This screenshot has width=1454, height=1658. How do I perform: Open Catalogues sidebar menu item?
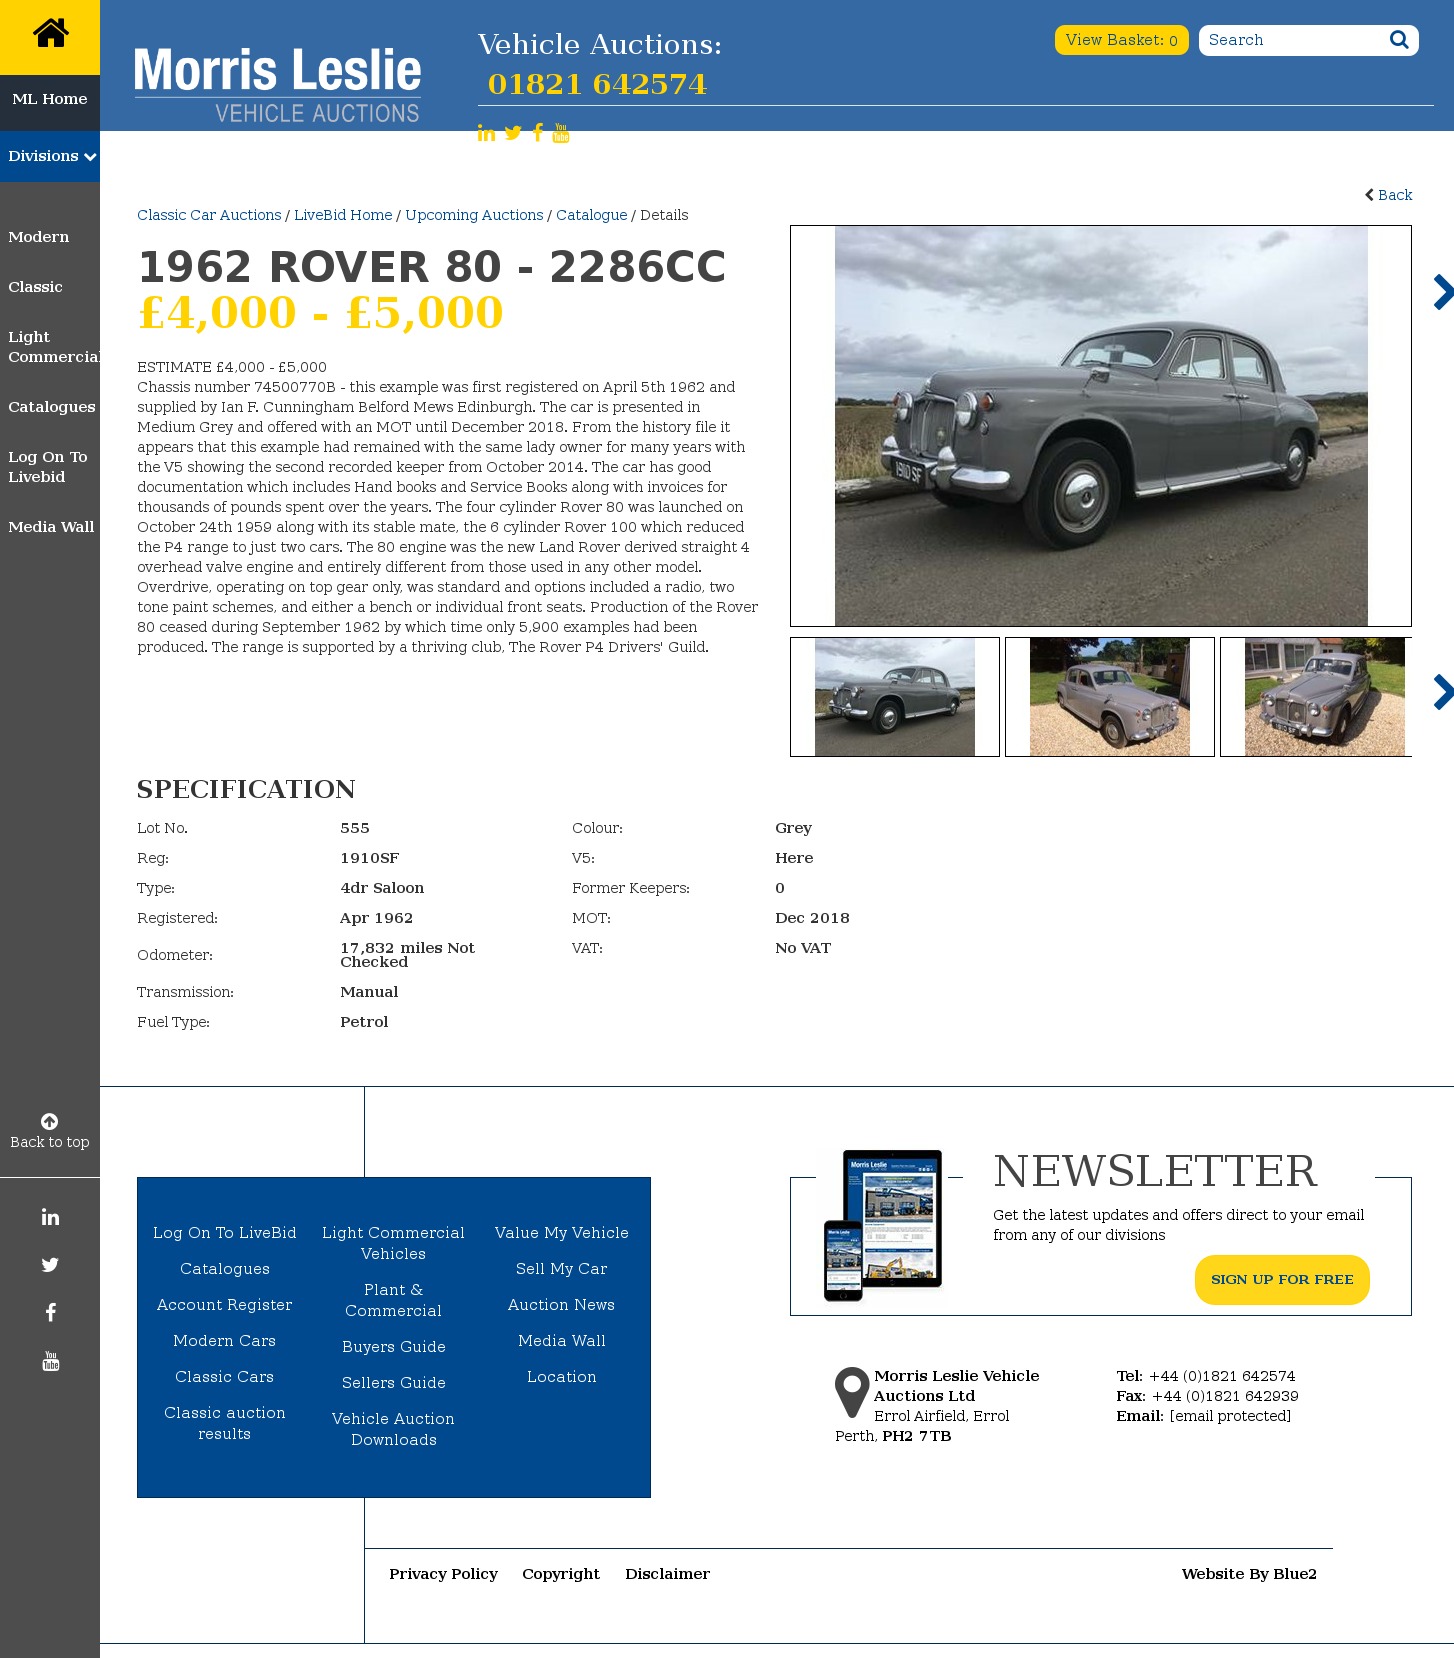click(52, 407)
